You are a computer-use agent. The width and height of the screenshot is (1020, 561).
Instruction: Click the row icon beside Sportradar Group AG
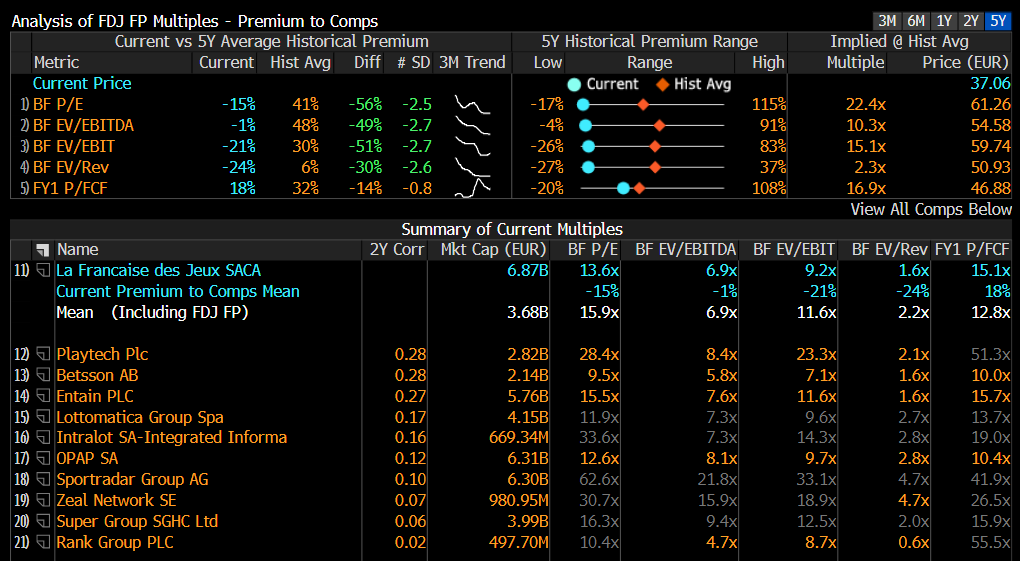pyautogui.click(x=43, y=479)
